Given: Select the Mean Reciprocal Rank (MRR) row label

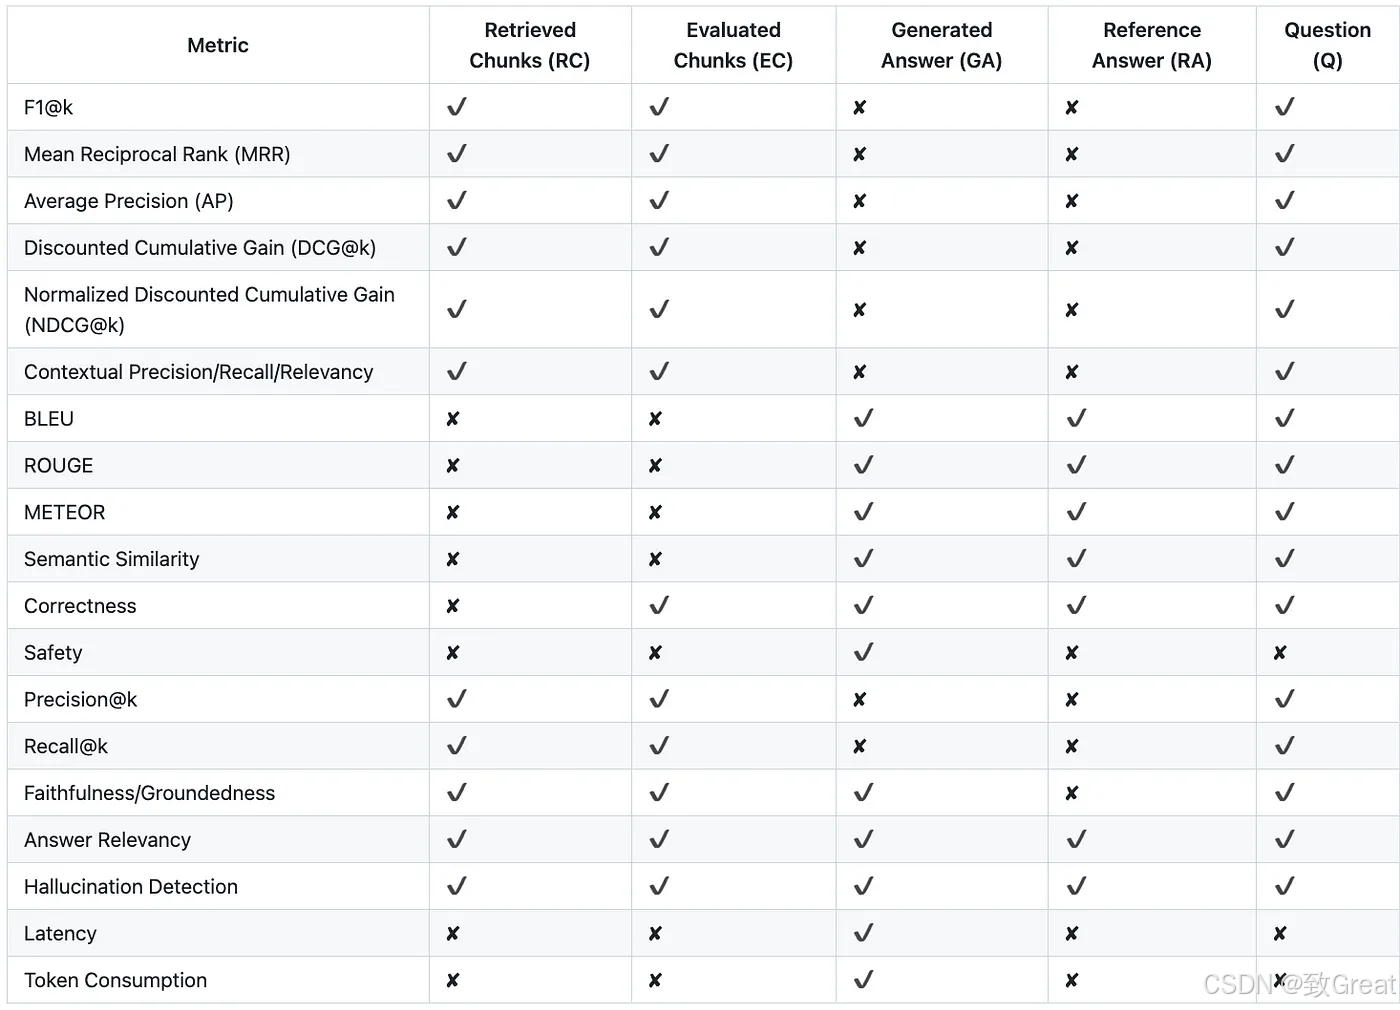Looking at the screenshot, I should click(157, 154).
